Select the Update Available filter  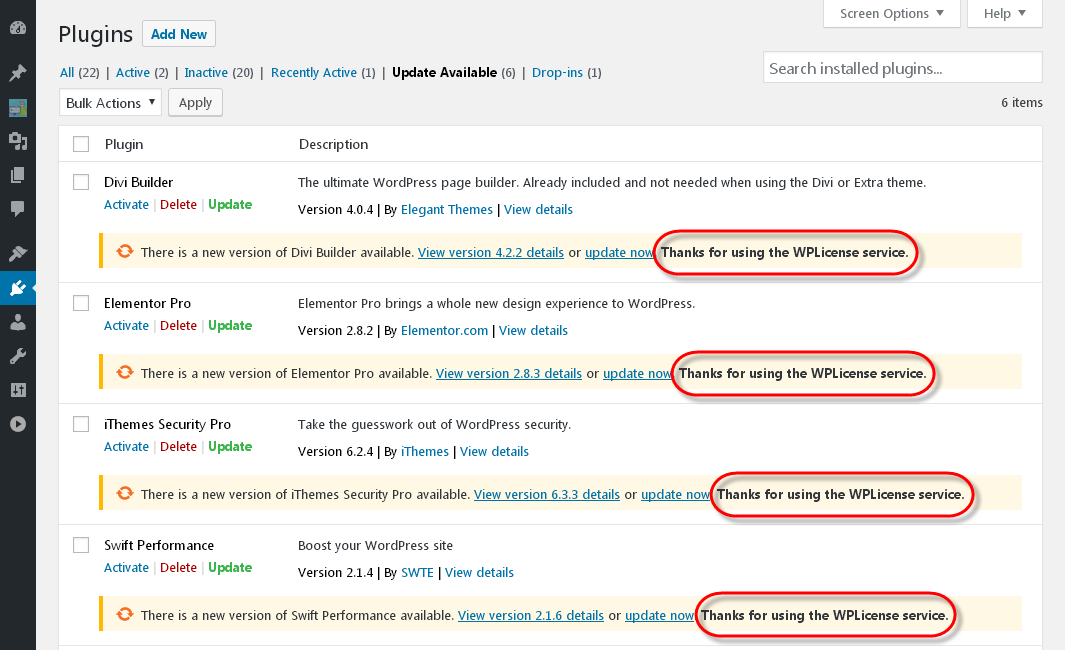pos(444,73)
